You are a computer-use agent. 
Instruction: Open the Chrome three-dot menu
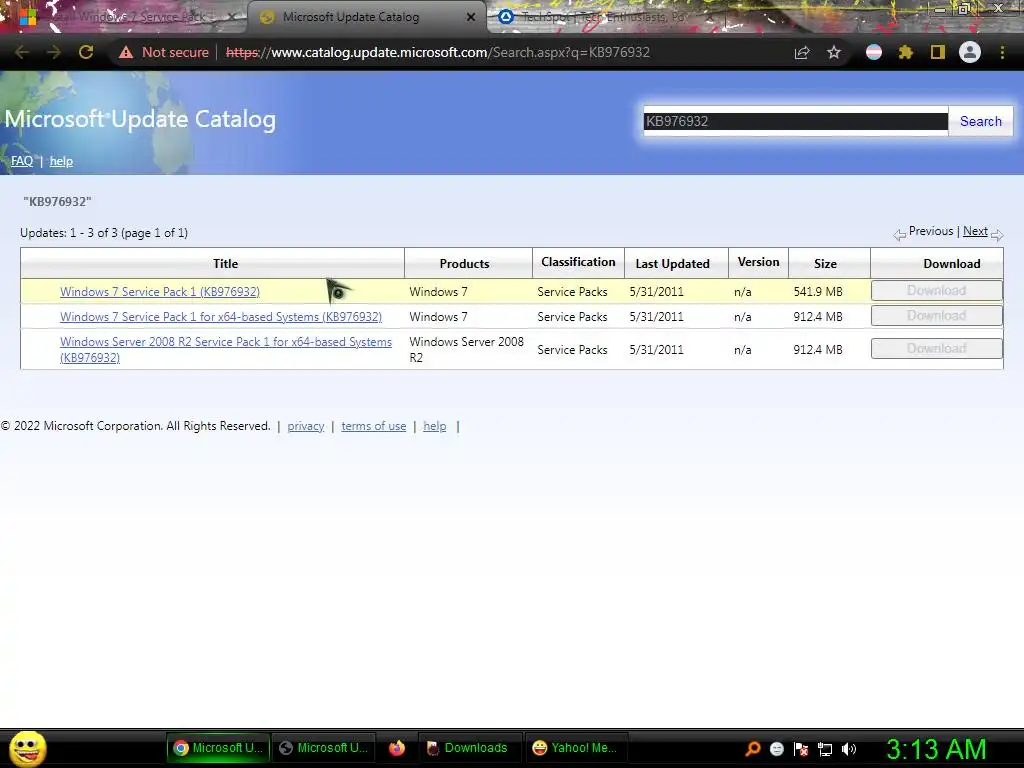point(1002,52)
